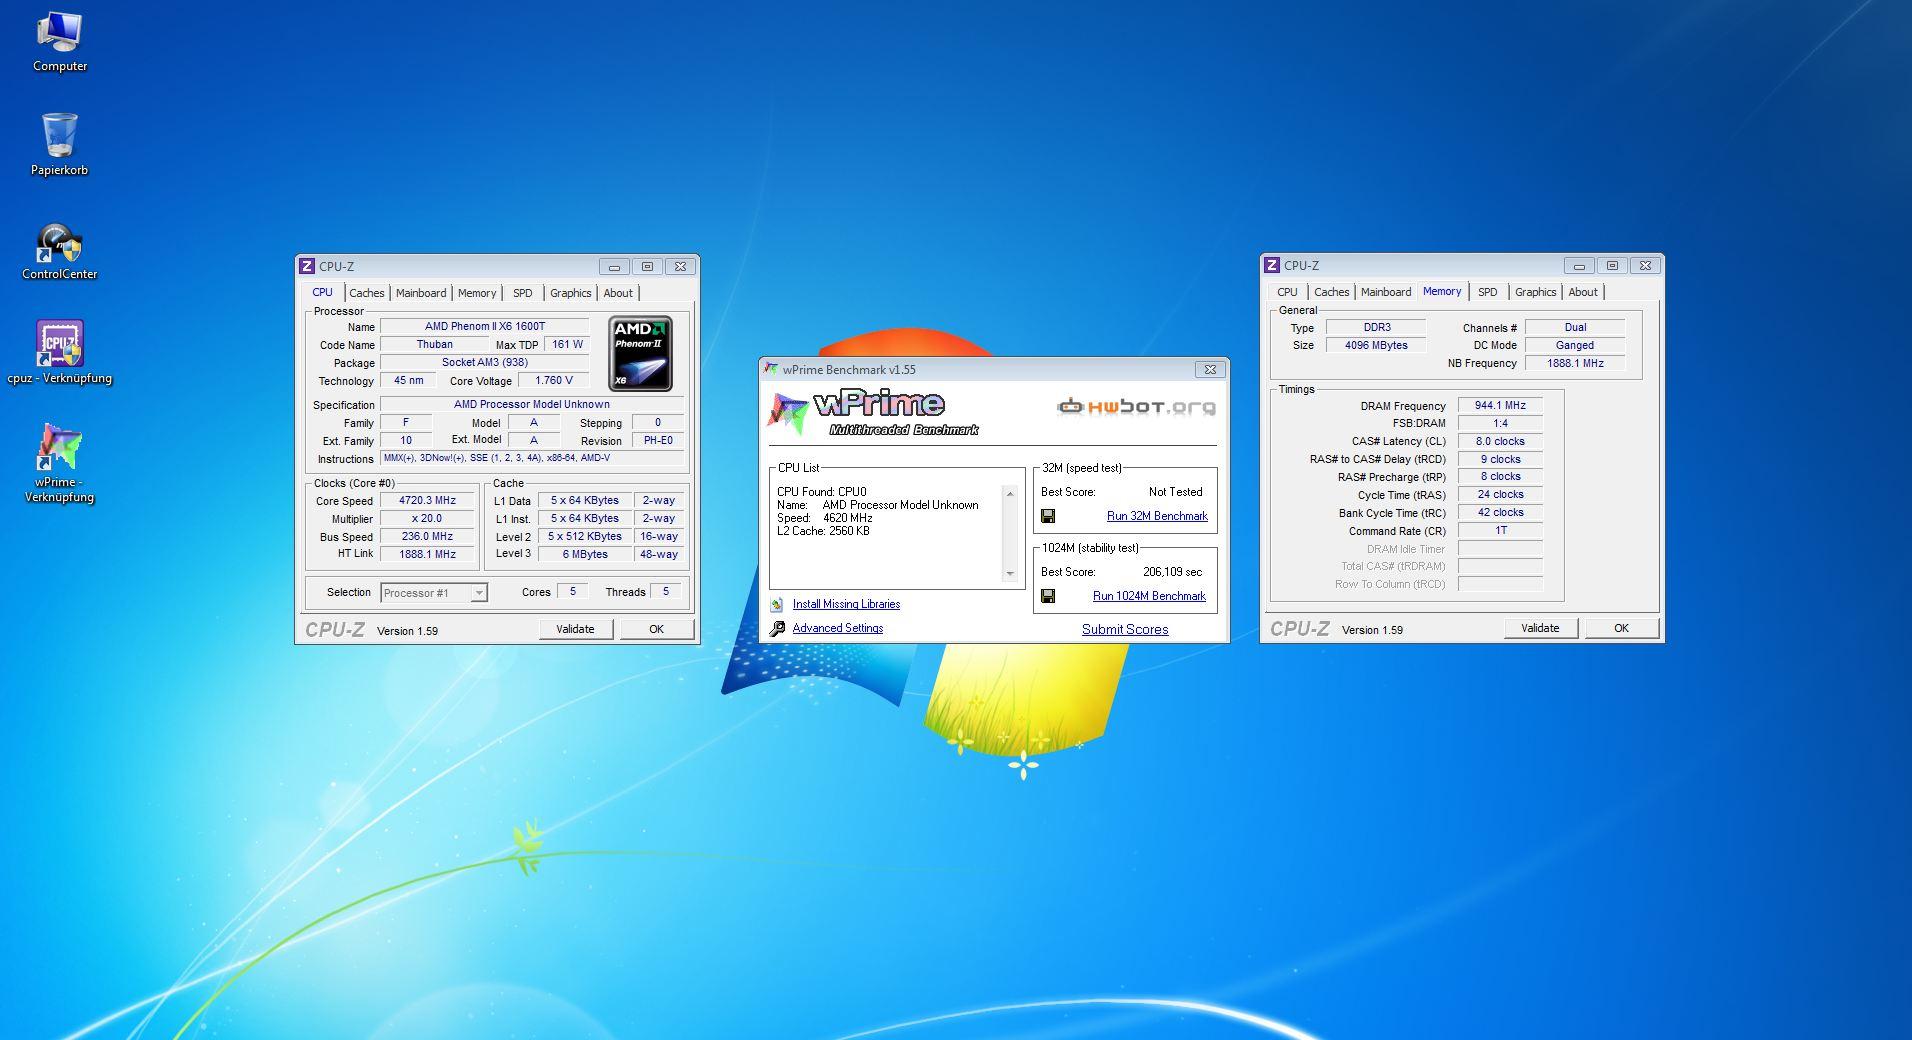This screenshot has height=1040, width=1912.
Task: Open Graphics tab in right CPU-Z window
Action: click(x=1536, y=292)
